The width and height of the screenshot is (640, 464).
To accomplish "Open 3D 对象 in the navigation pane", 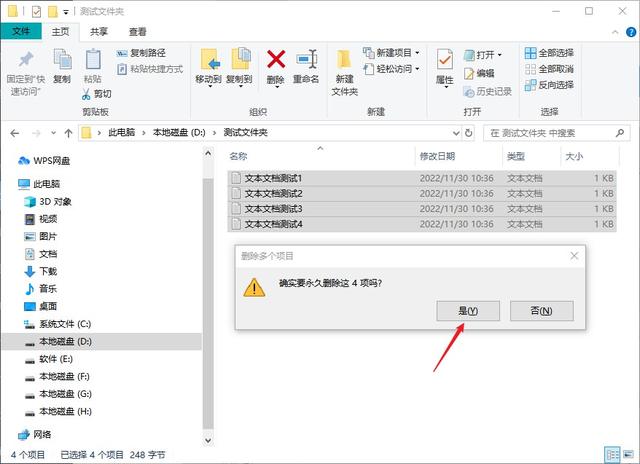I will click(x=48, y=202).
